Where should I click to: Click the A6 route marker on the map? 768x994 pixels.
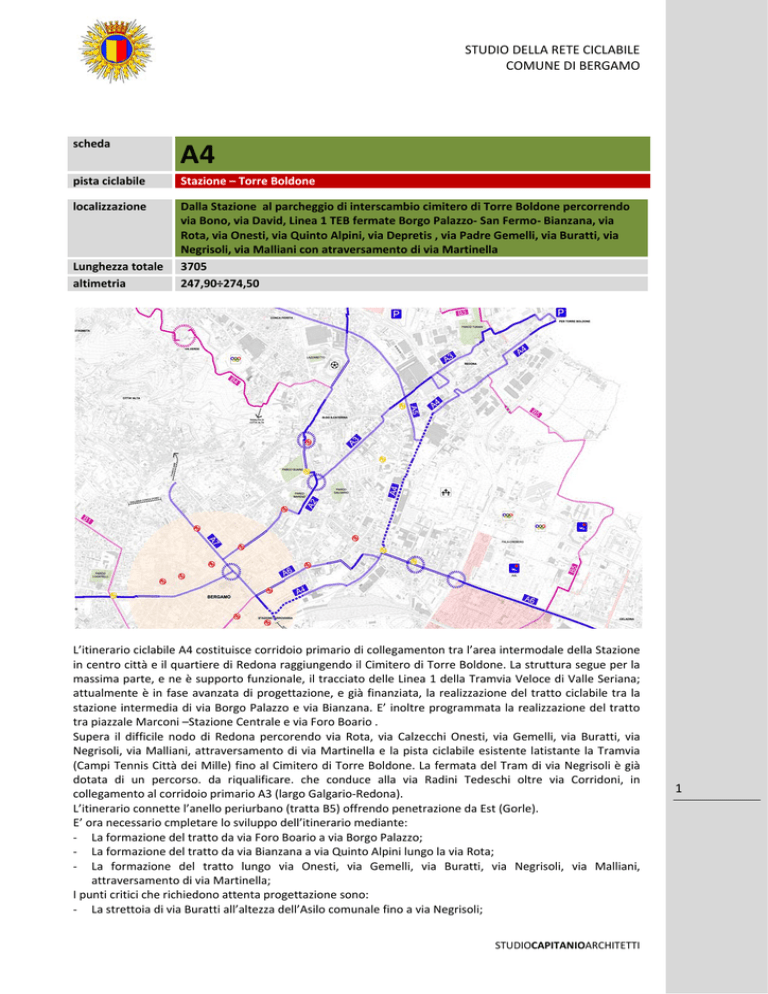tap(530, 599)
